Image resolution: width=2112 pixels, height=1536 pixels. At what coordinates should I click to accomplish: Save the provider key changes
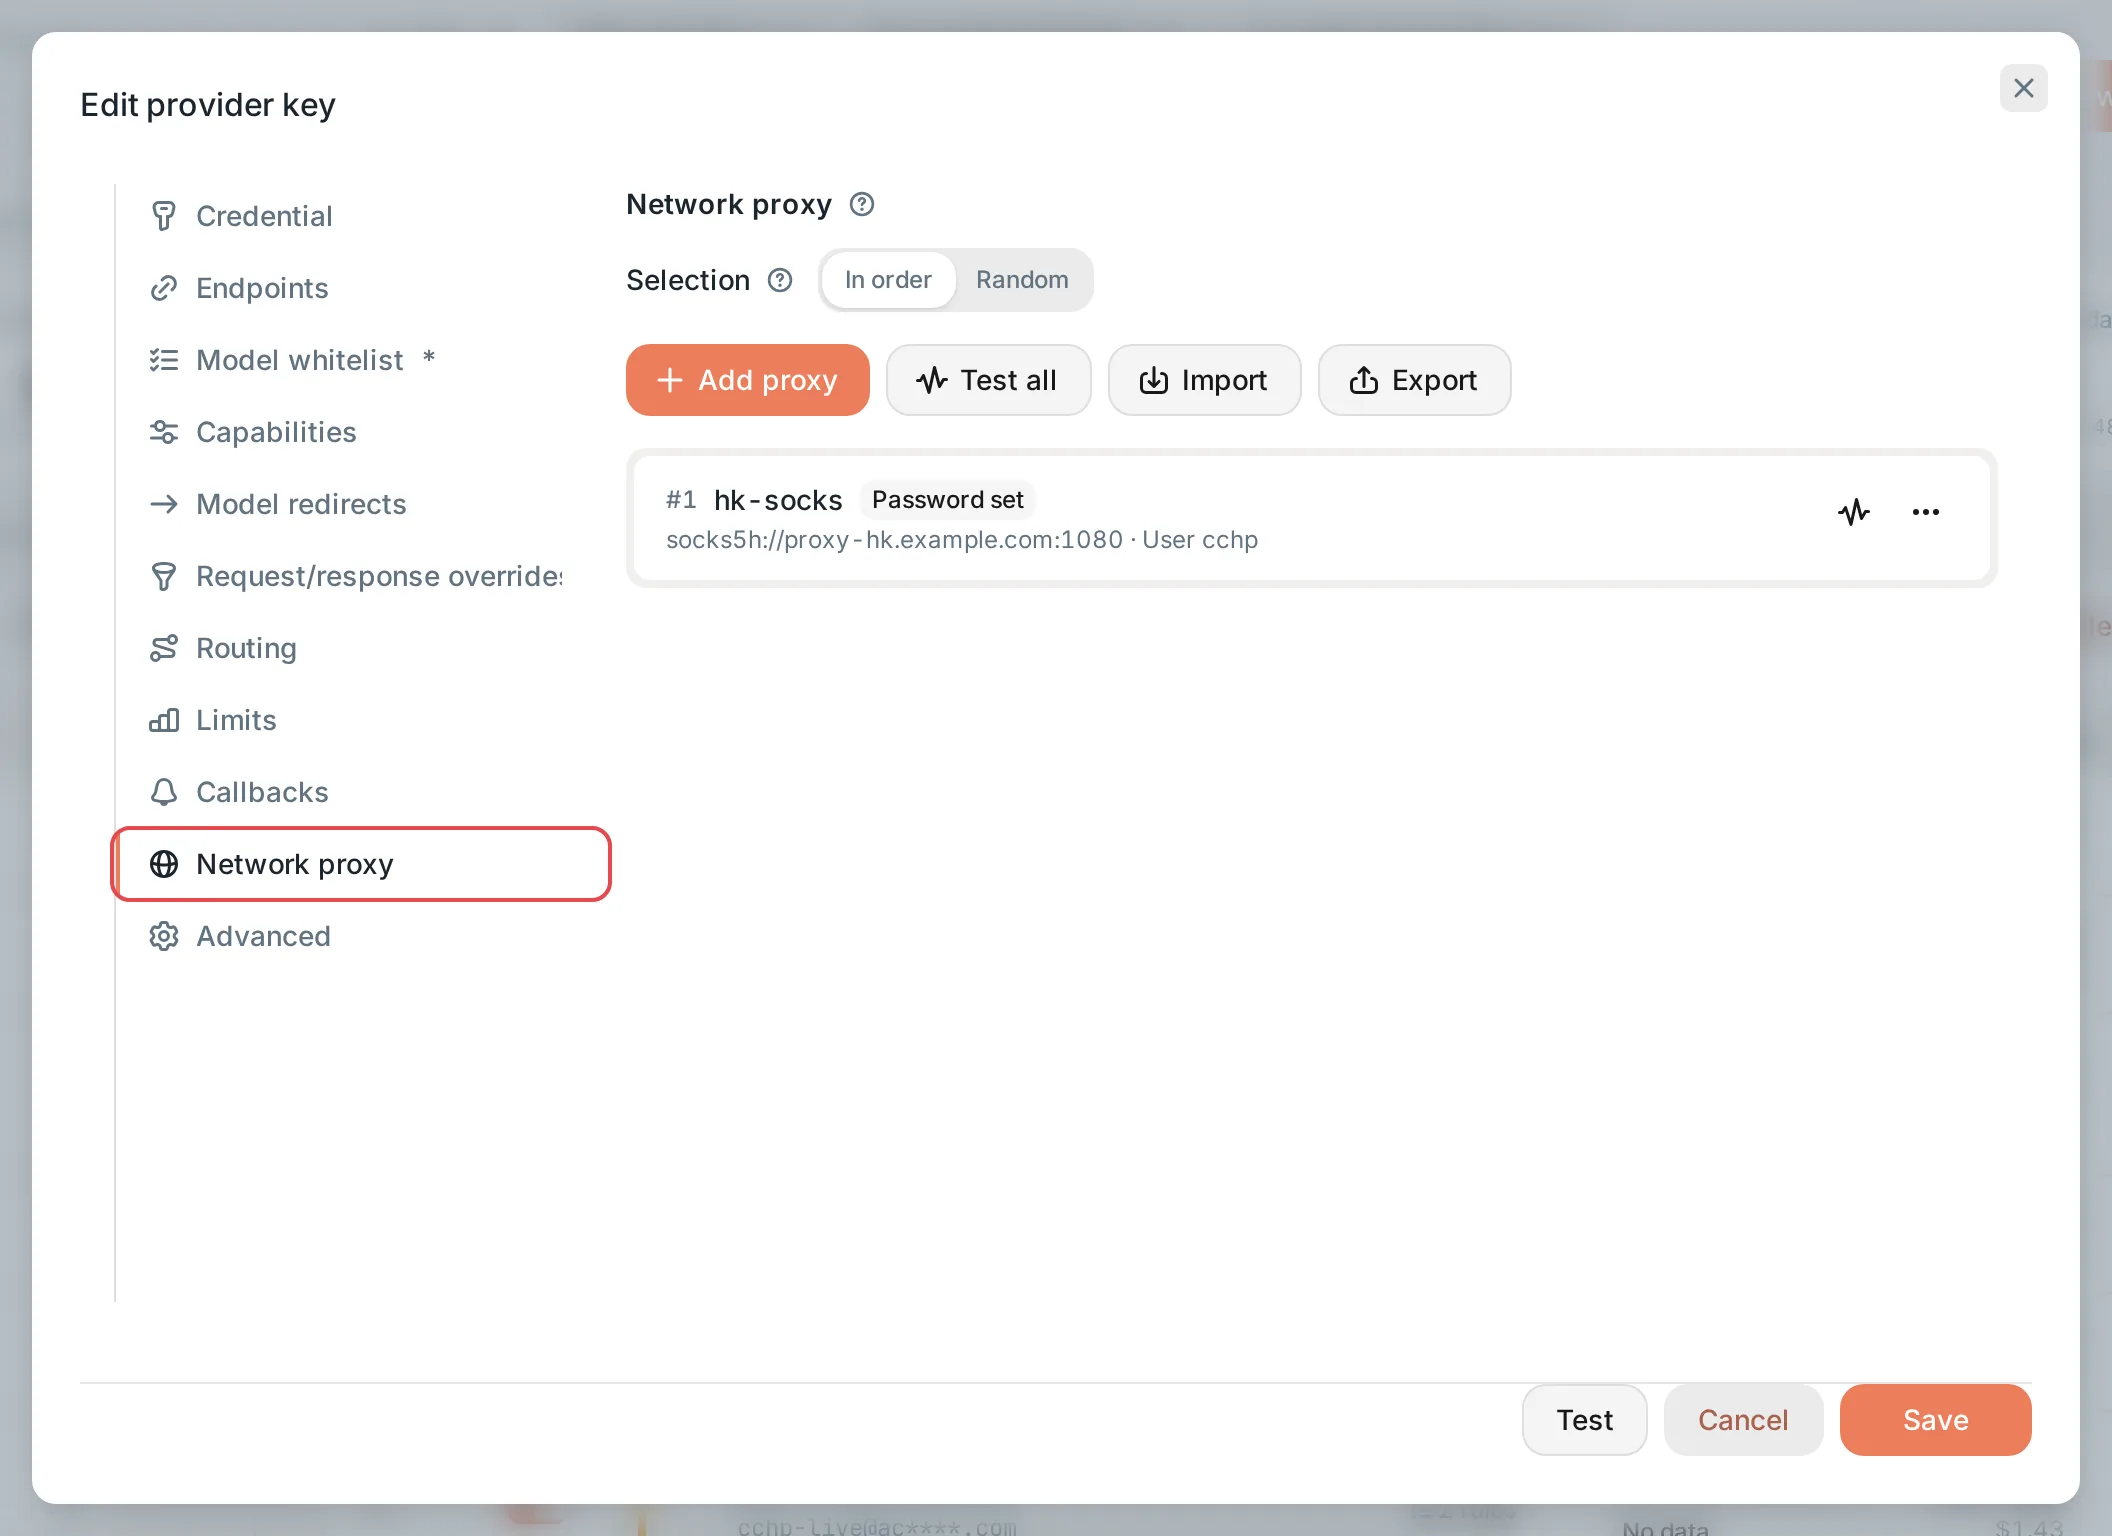click(1936, 1420)
